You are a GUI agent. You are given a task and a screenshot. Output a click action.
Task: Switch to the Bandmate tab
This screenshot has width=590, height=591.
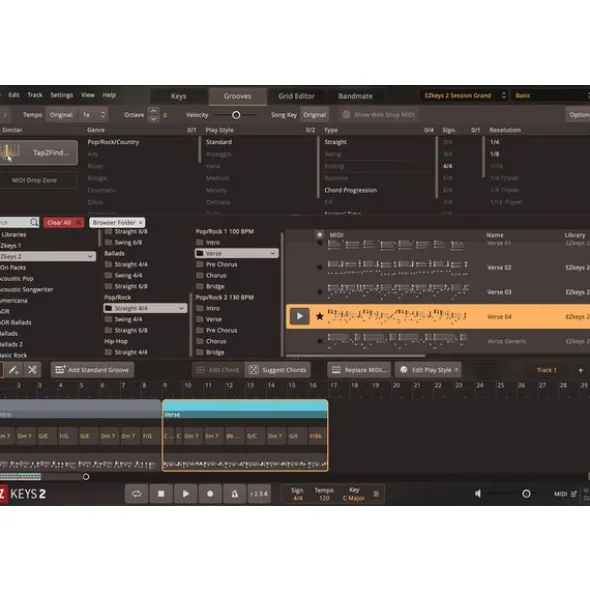tap(355, 96)
